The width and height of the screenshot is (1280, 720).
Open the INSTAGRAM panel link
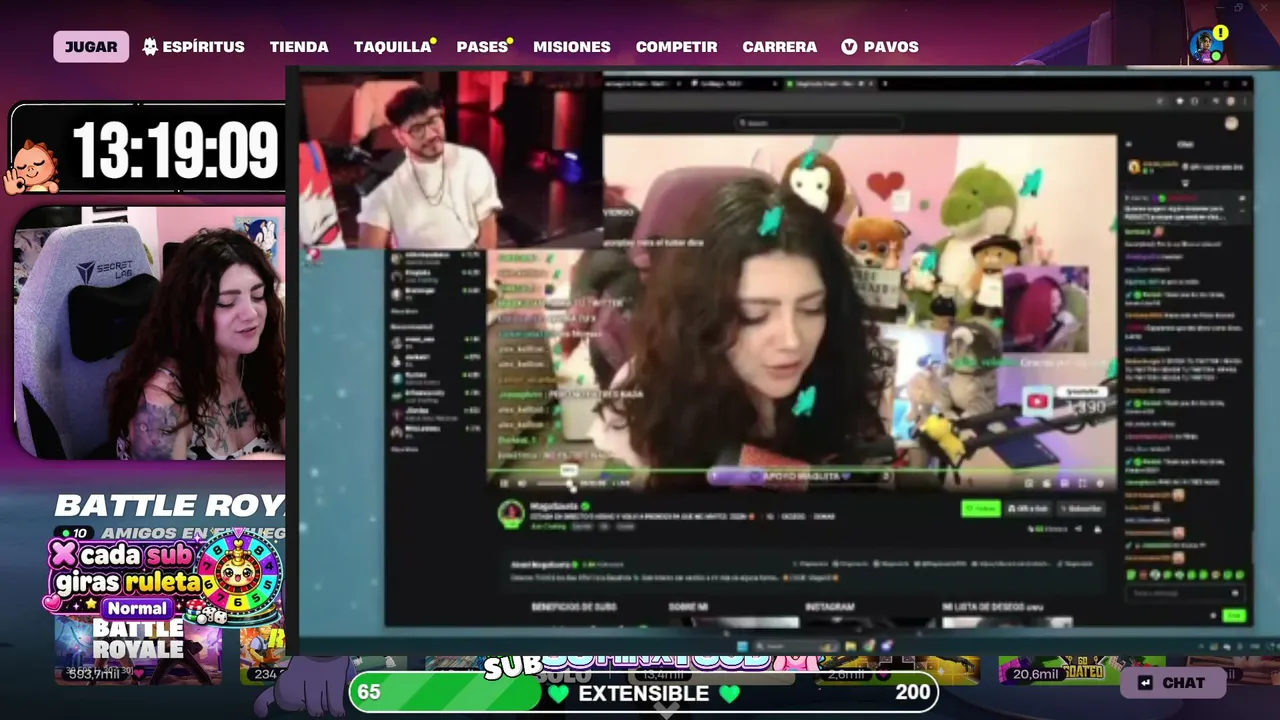tap(829, 607)
